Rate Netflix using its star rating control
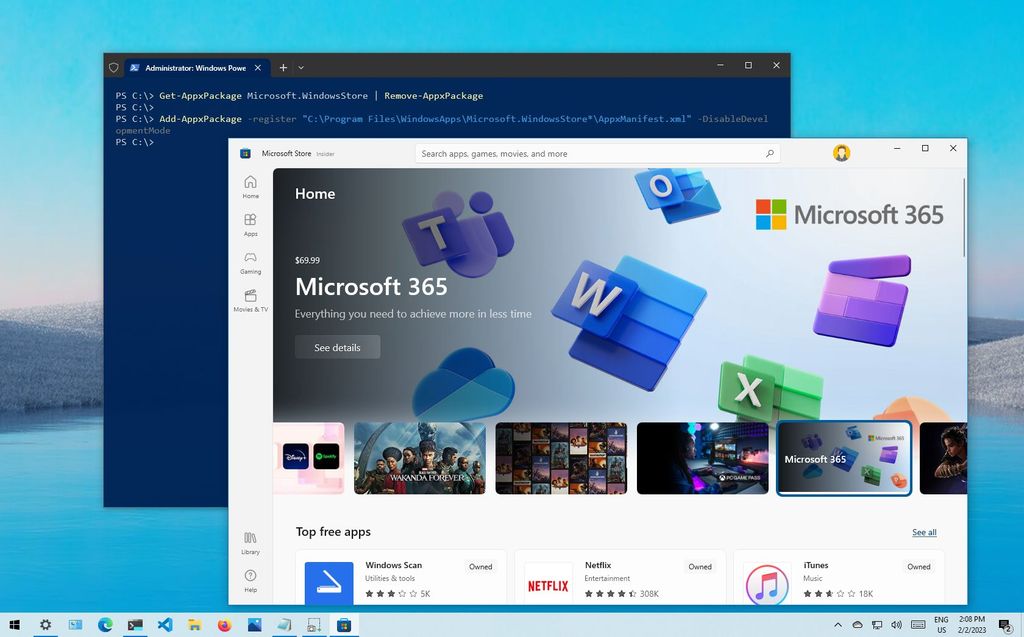 pyautogui.click(x=610, y=593)
